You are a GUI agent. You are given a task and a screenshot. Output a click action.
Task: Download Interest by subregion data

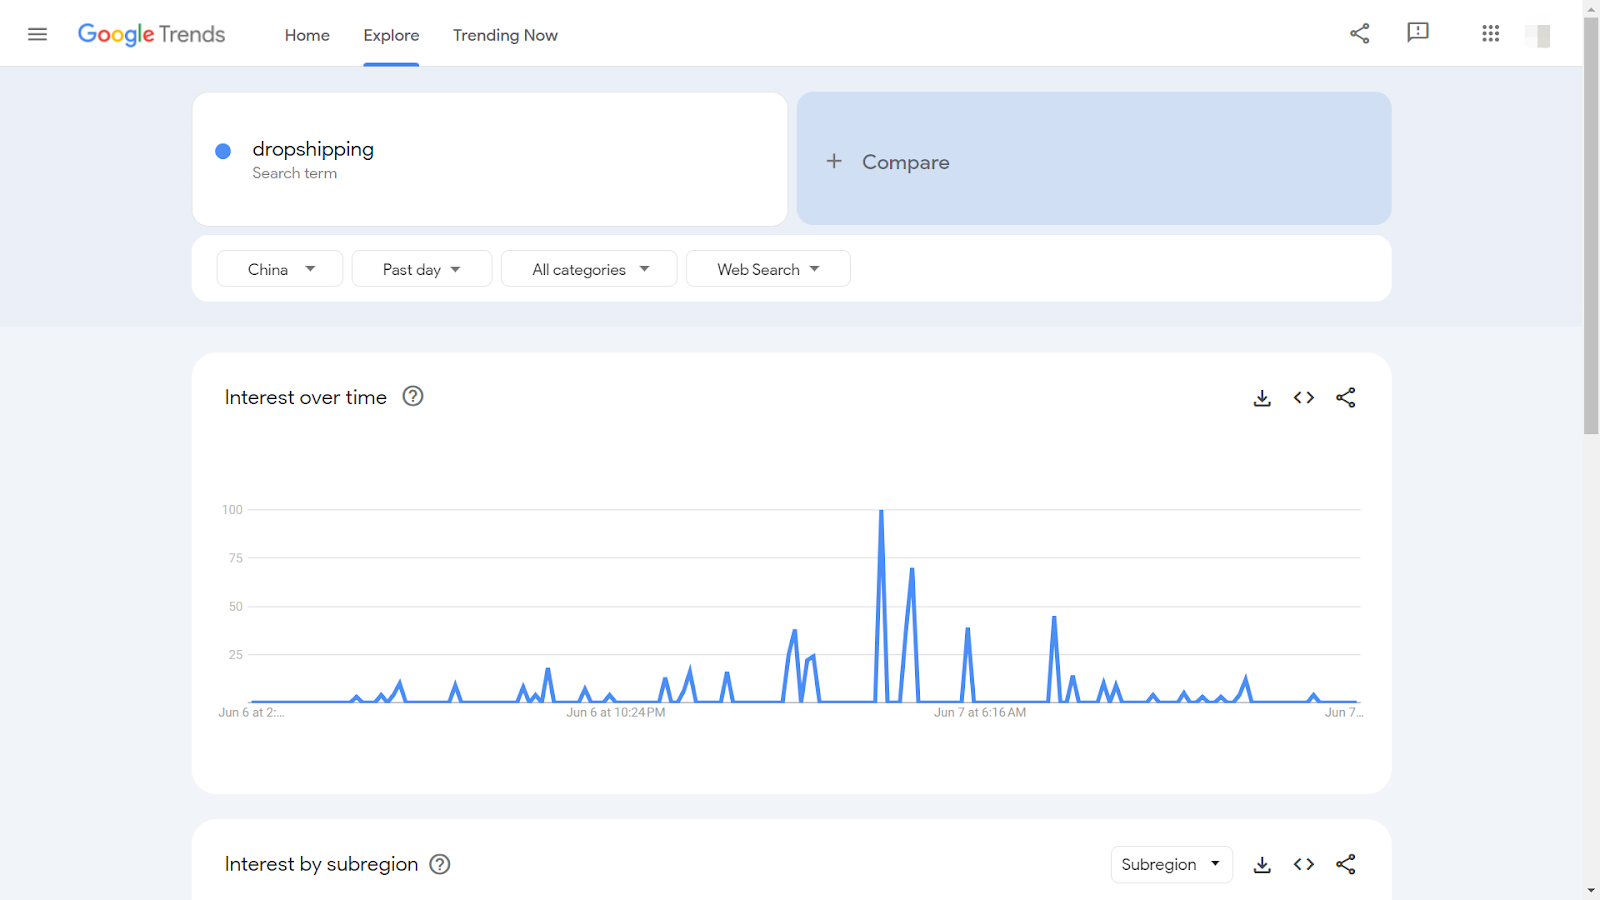point(1262,865)
